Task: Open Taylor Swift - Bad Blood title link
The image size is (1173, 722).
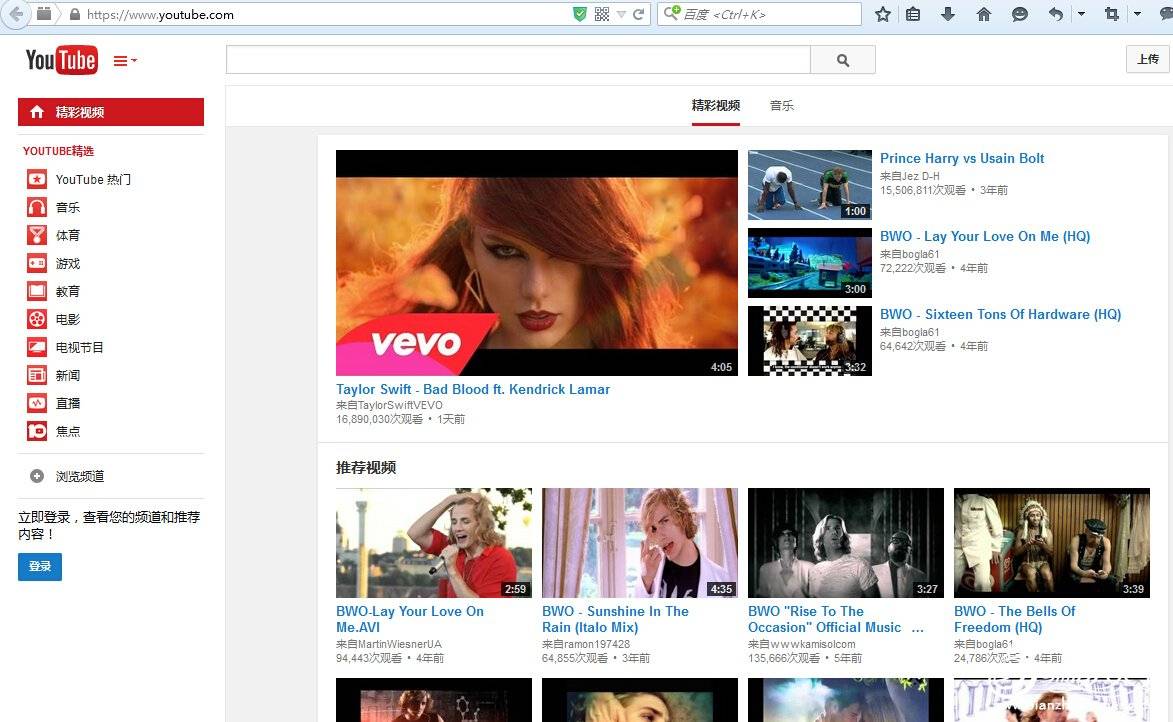Action: coord(473,389)
